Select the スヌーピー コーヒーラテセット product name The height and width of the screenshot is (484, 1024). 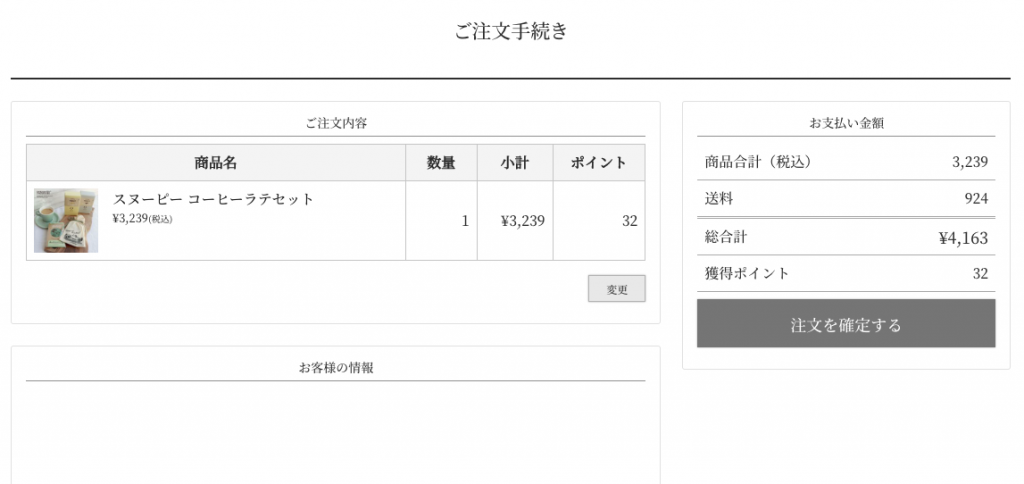tap(214, 199)
